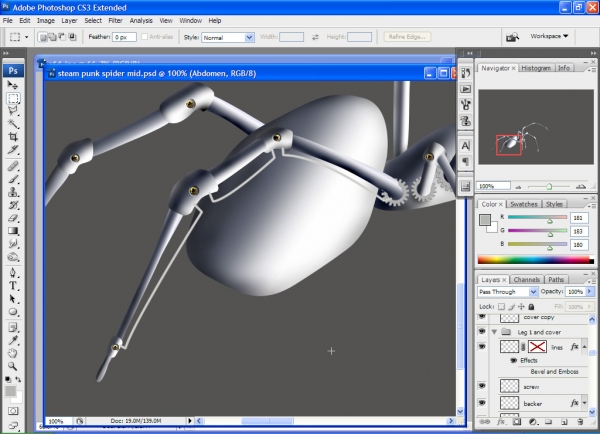Screen dimensions: 600x434
Task: Select the Magic Wand tool
Action: click(13, 124)
